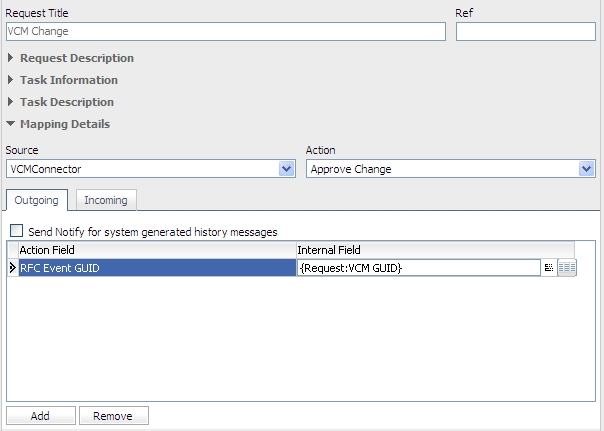Click the Request Title input field
Image resolution: width=604 pixels, height=431 pixels.
coord(225,31)
